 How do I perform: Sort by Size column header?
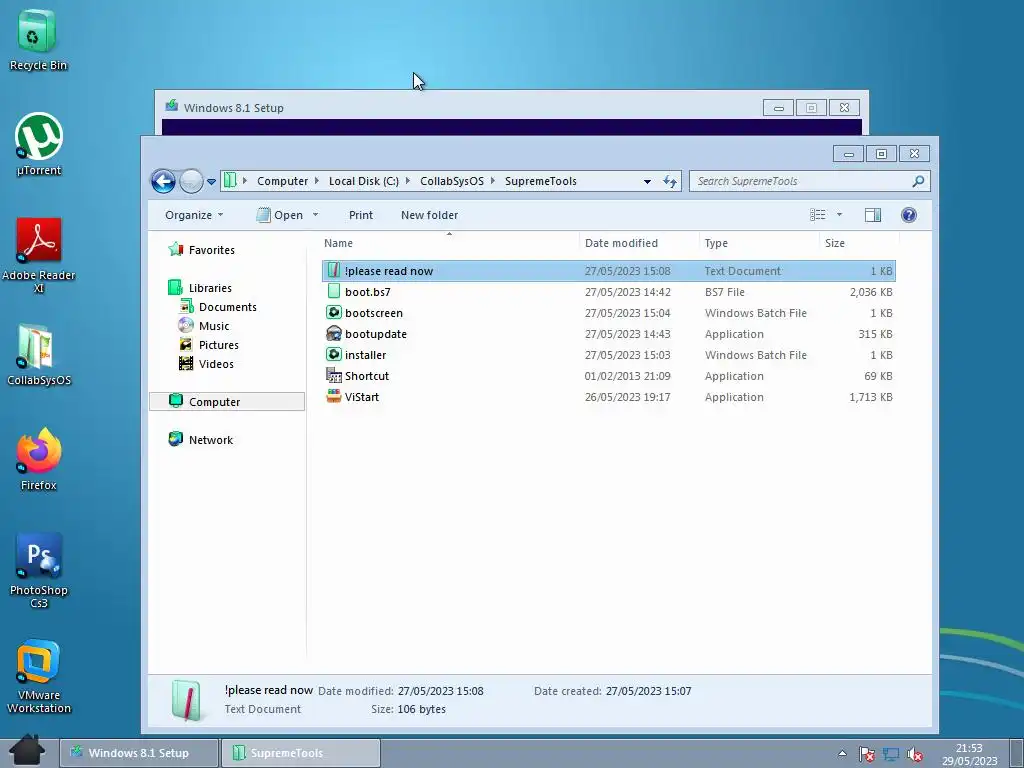(x=859, y=243)
